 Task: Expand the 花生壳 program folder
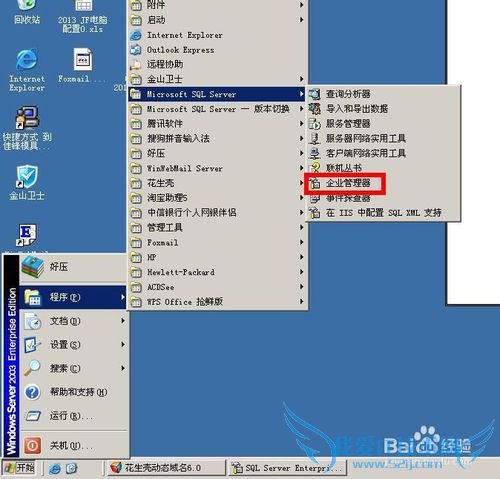click(x=218, y=183)
